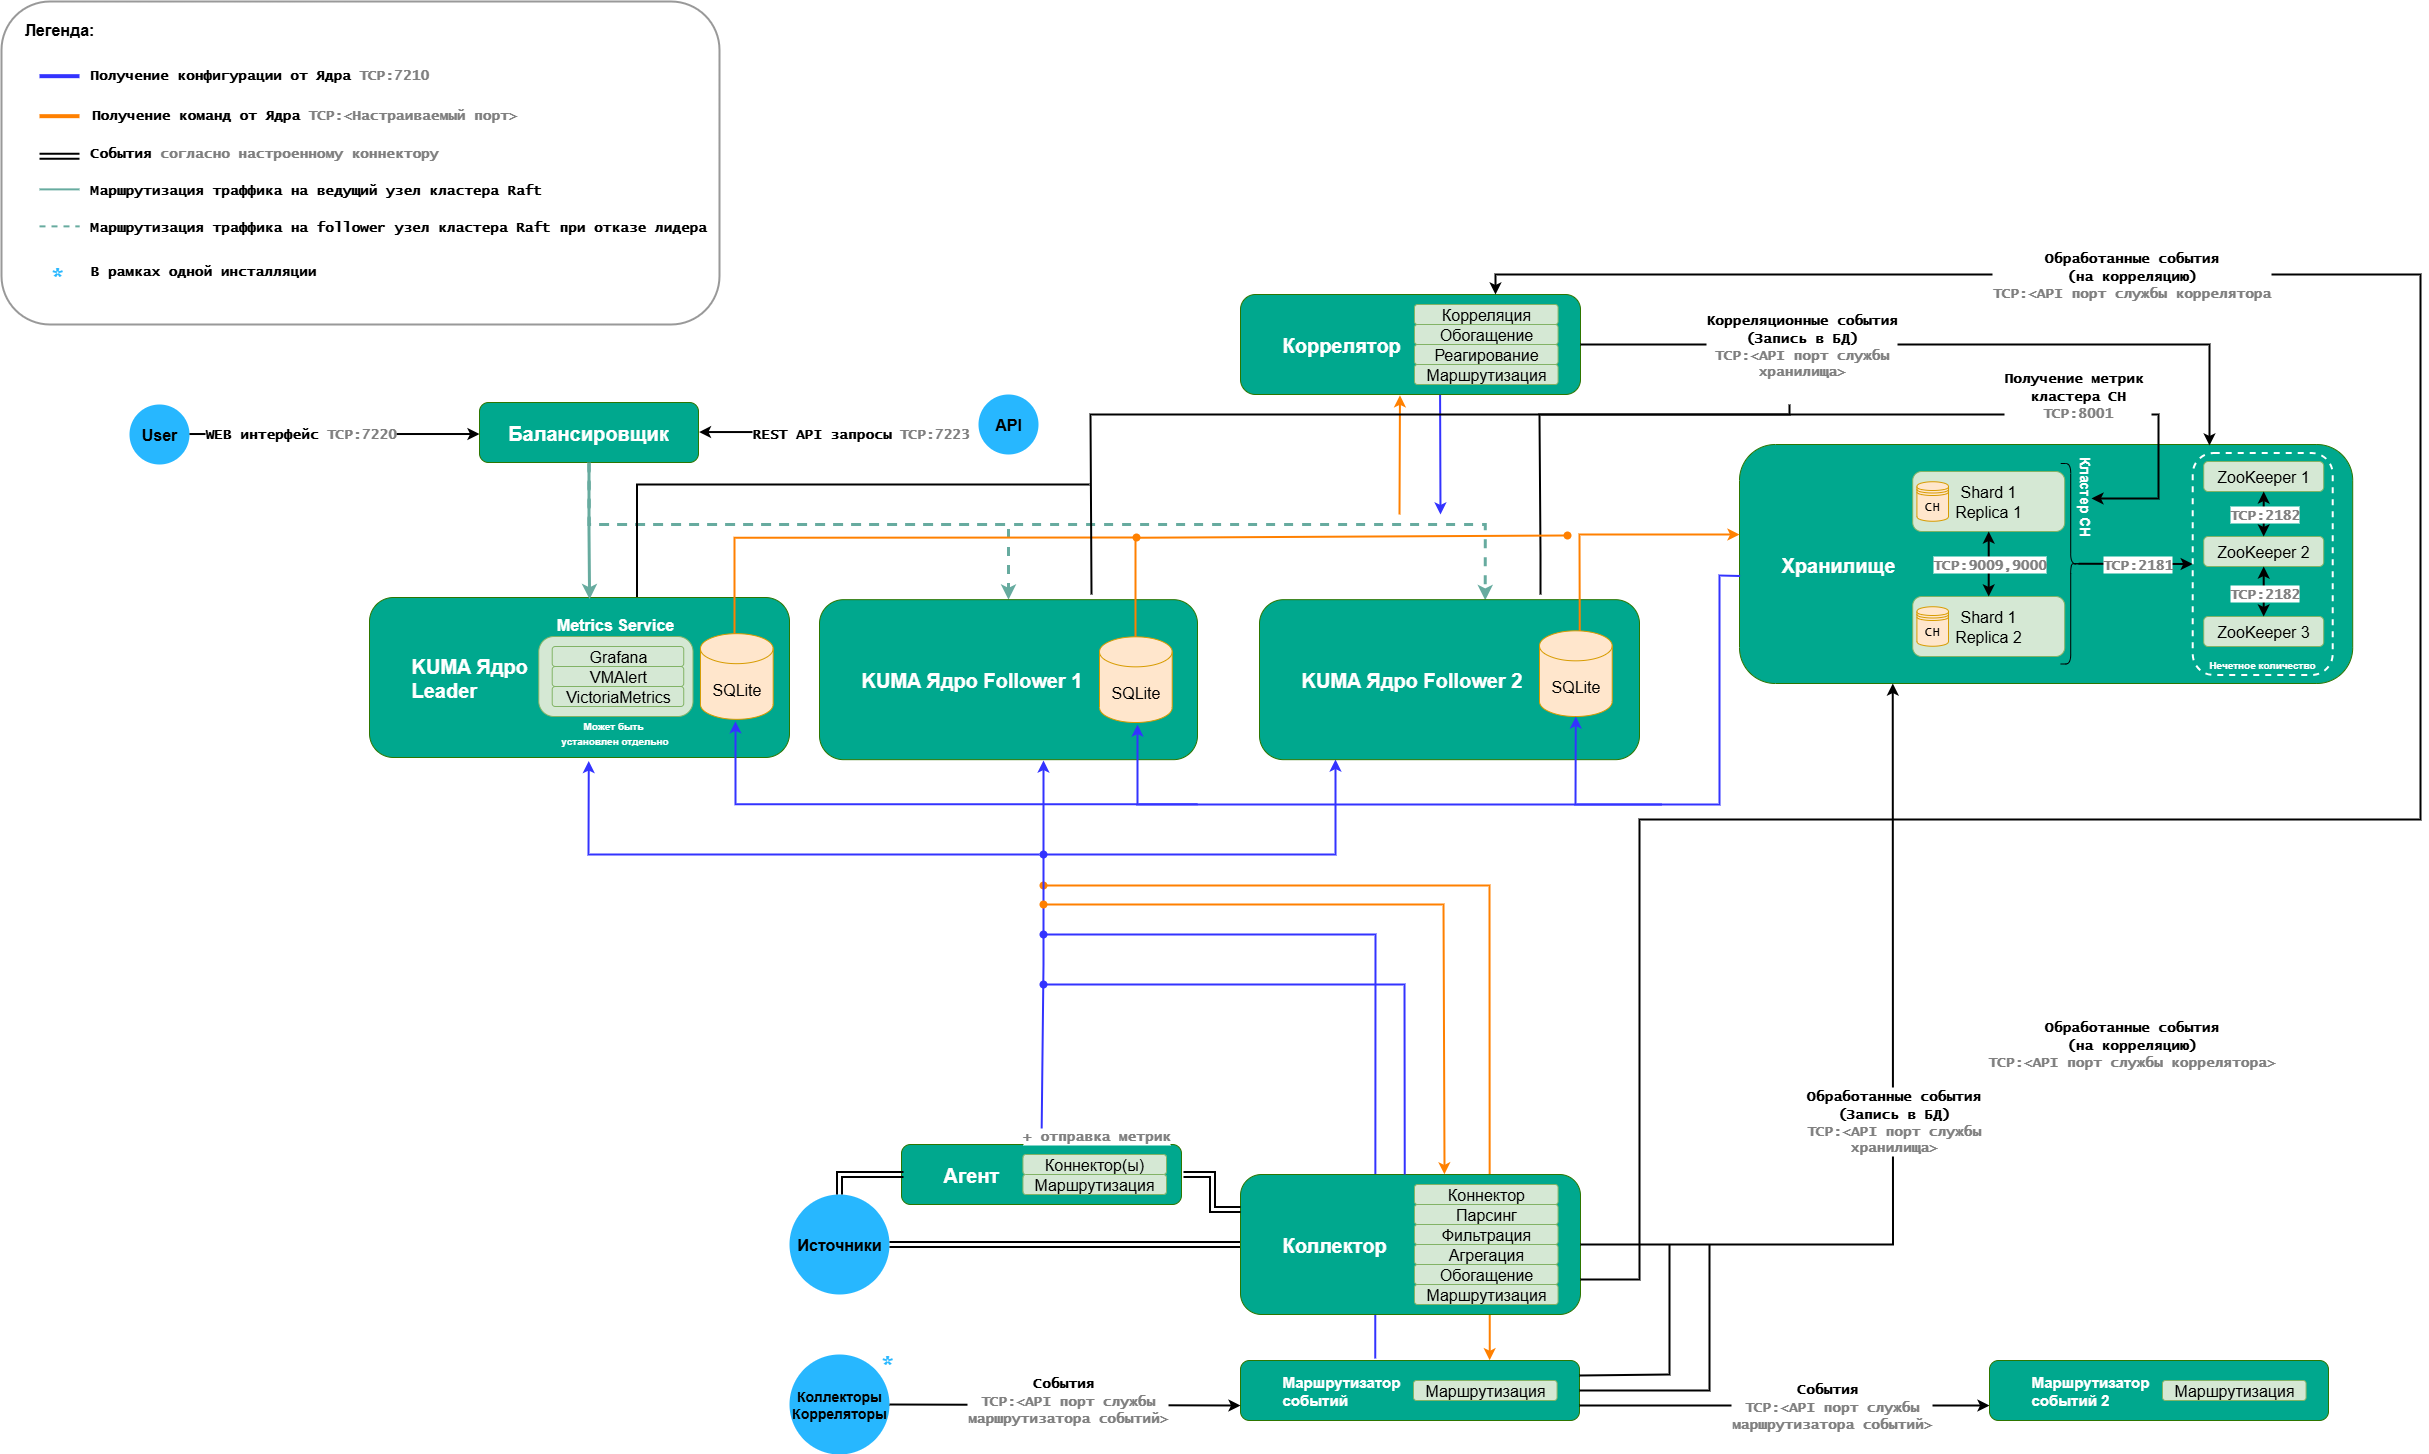
Task: Click the CH icon of Shard 1 Replica 2
Action: (x=1932, y=627)
